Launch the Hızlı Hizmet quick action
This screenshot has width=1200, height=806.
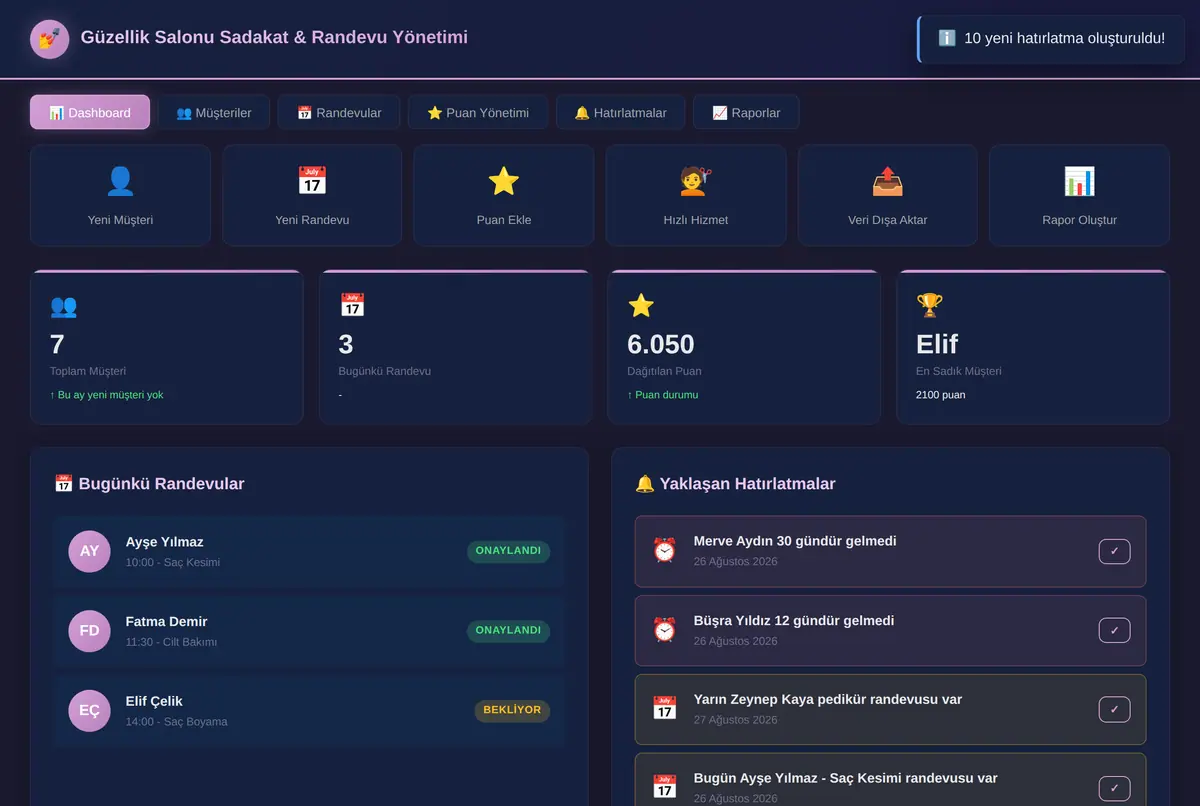coord(696,195)
